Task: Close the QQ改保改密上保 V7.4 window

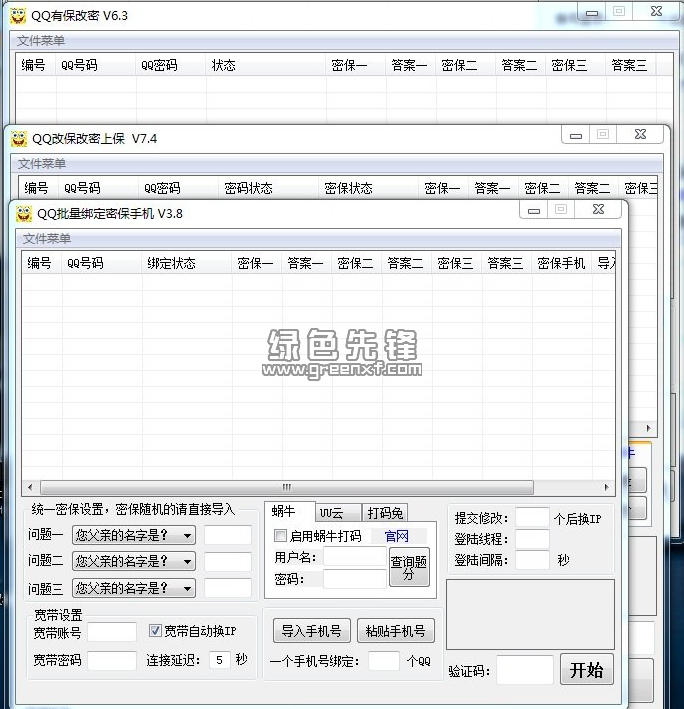Action: [x=640, y=134]
